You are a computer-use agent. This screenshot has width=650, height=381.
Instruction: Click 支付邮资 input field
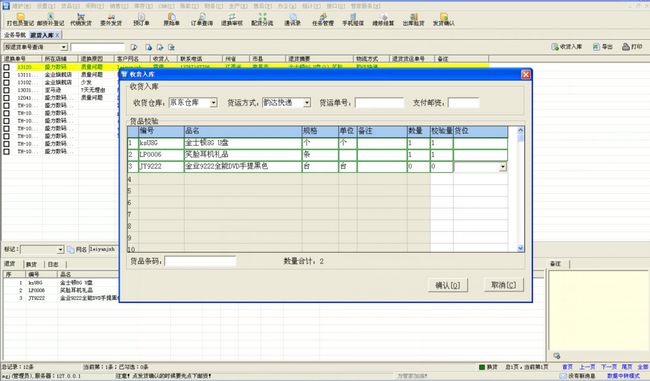[463, 103]
